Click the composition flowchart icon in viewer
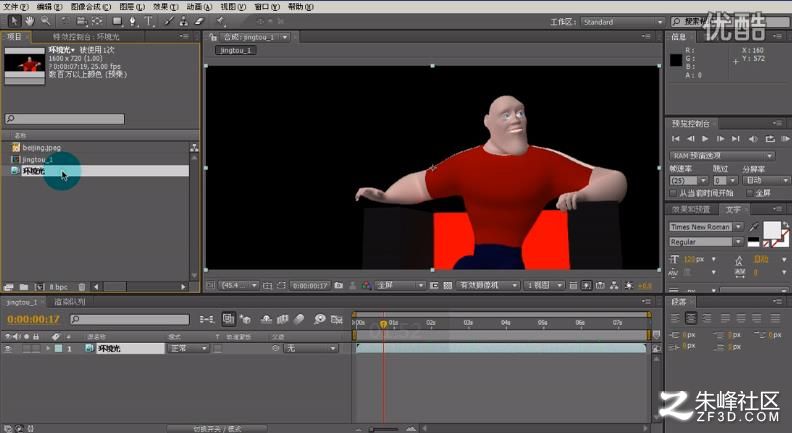The image size is (792, 433). point(614,285)
